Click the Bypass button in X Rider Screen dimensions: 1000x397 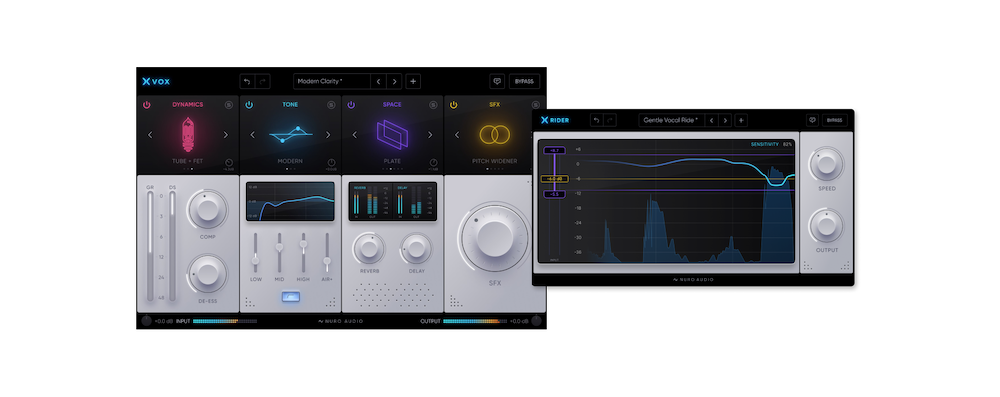[x=834, y=120]
